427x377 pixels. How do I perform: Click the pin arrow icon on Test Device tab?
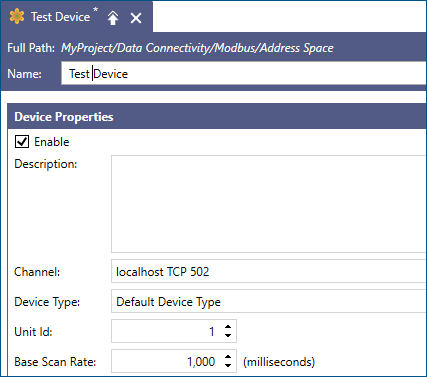113,17
